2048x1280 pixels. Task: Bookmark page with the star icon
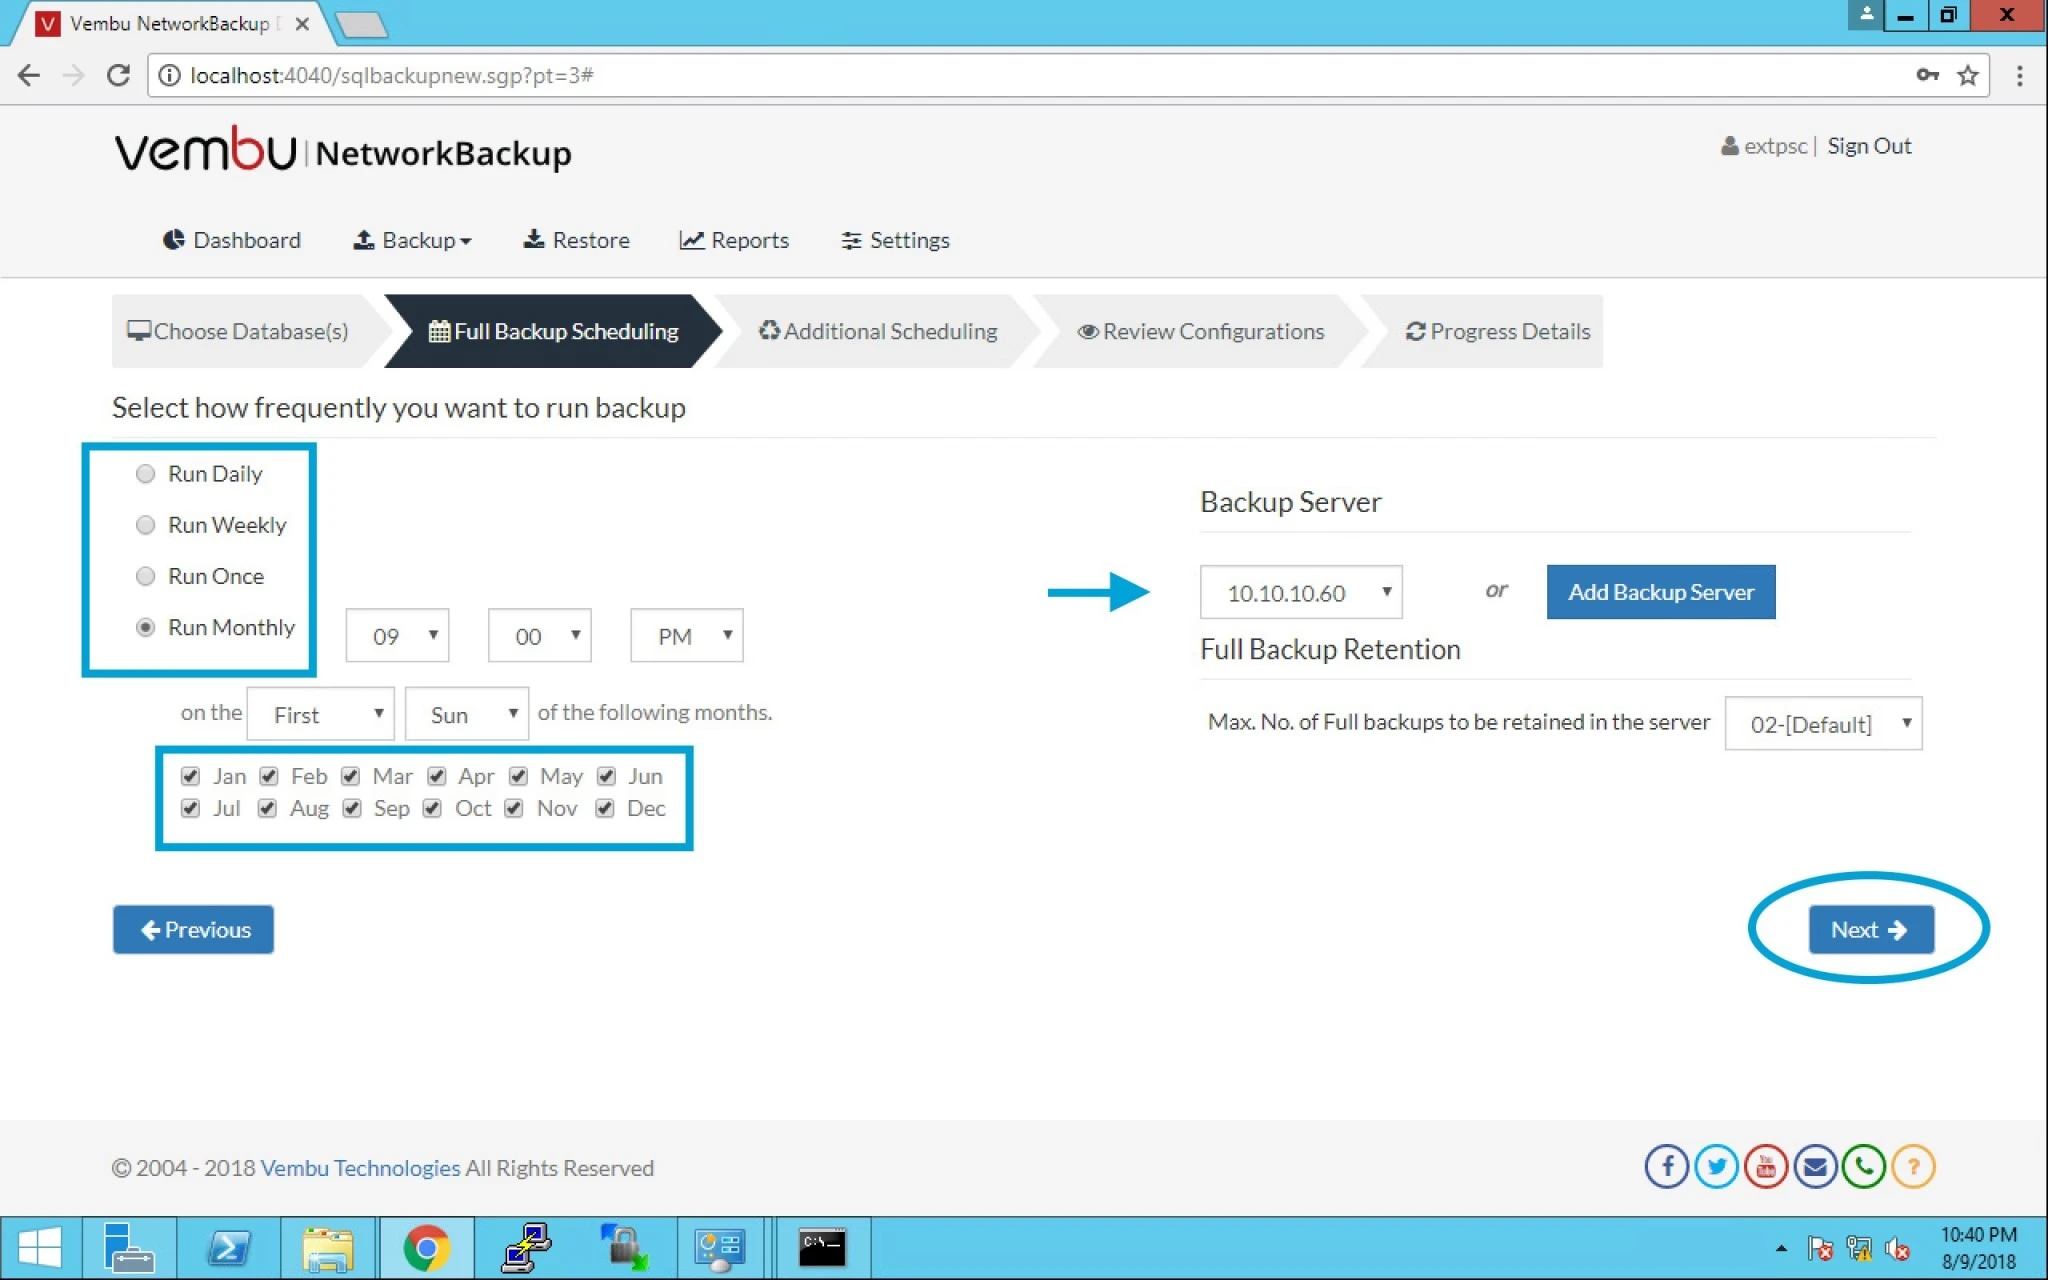click(1968, 76)
